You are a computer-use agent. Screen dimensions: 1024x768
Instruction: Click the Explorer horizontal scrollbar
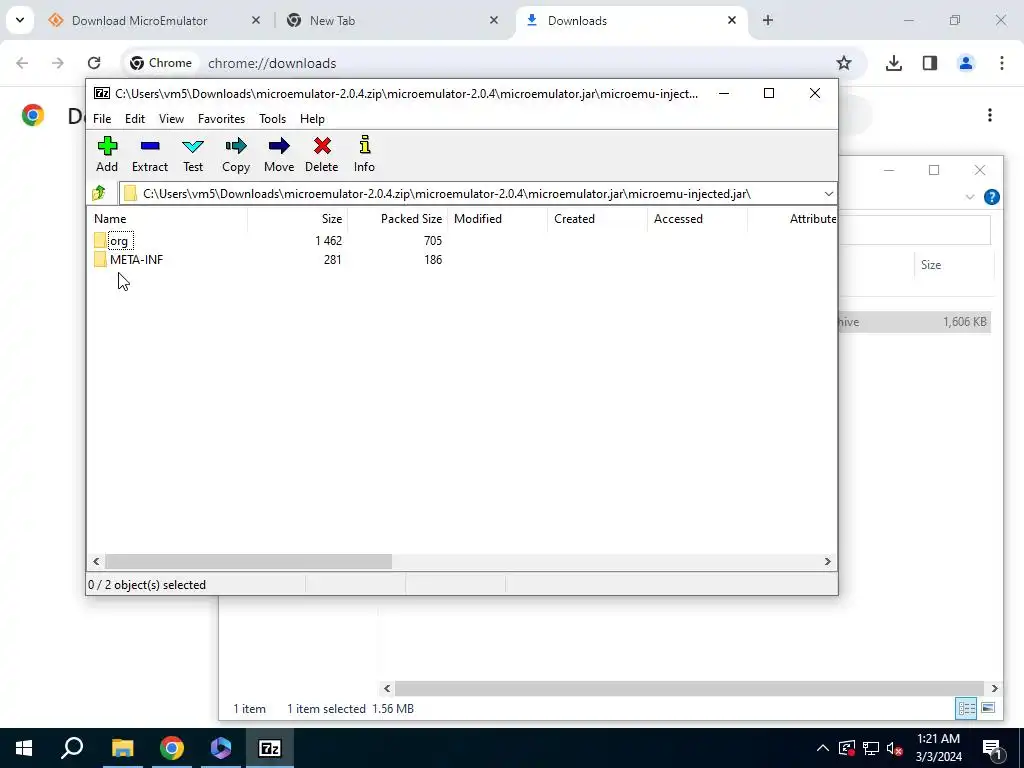689,688
